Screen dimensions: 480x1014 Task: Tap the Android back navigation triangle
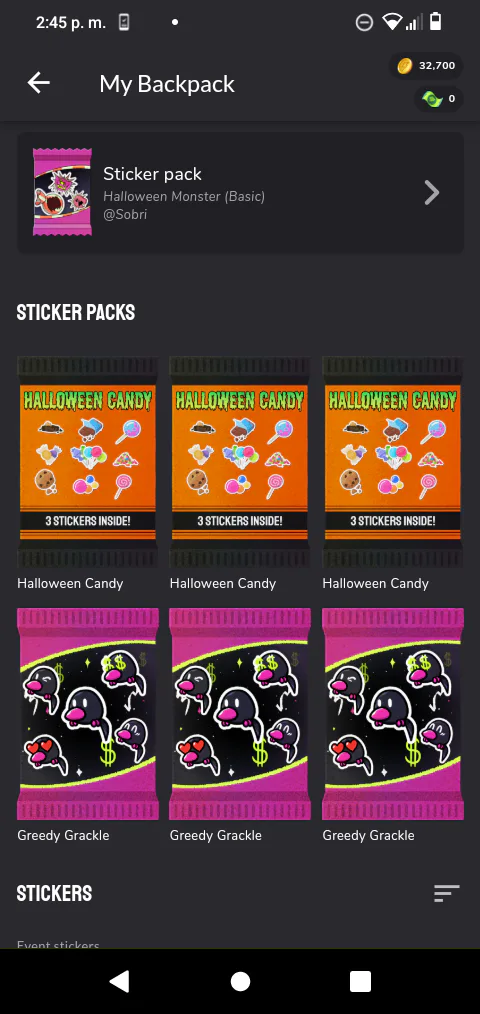click(119, 981)
